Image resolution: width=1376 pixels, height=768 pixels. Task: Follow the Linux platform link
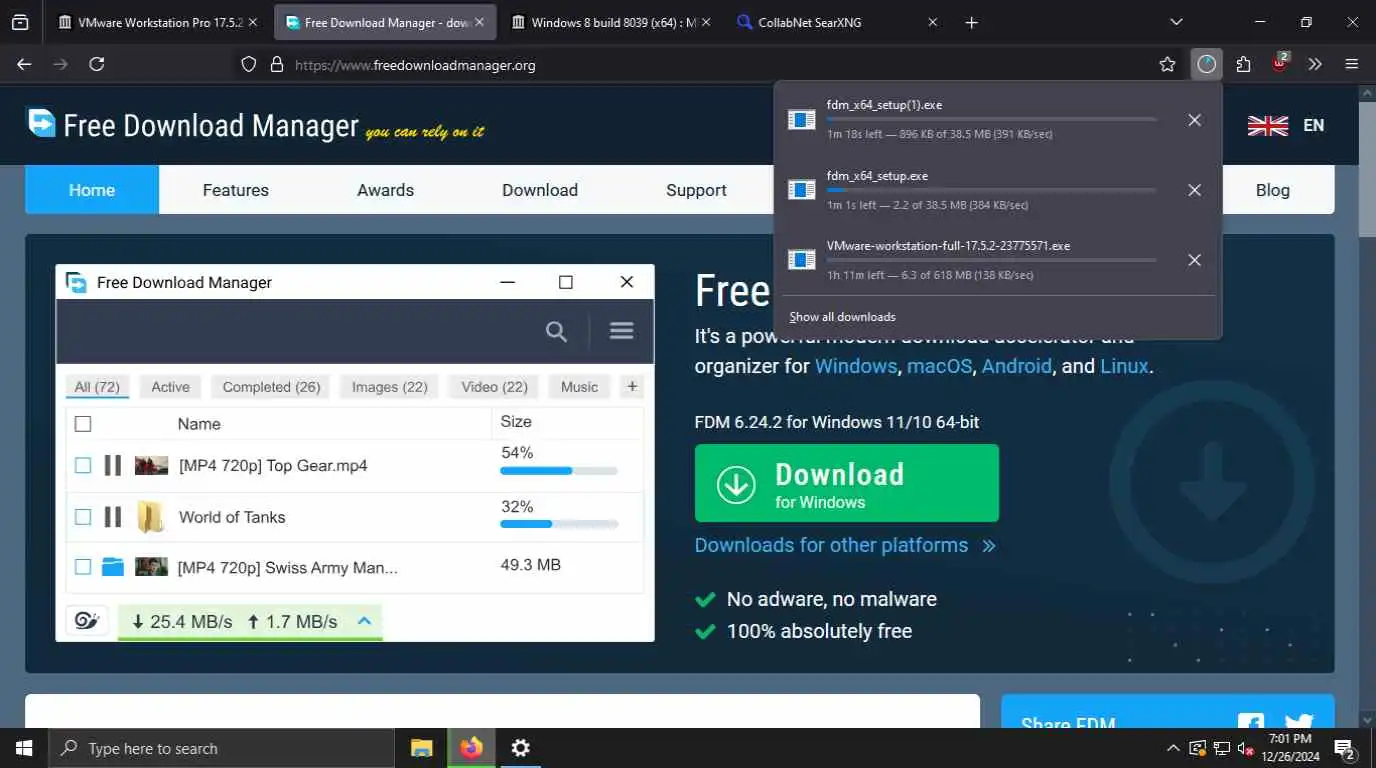click(x=1124, y=366)
